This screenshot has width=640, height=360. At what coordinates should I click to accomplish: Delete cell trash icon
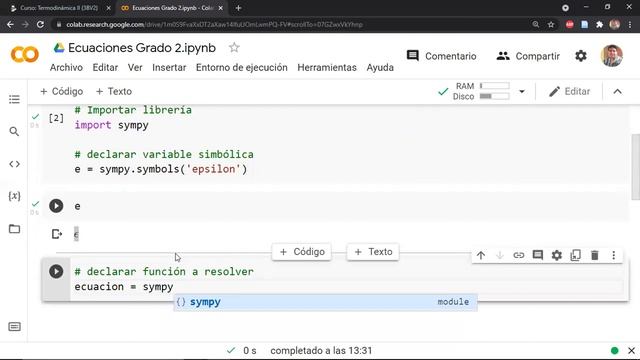point(595,256)
